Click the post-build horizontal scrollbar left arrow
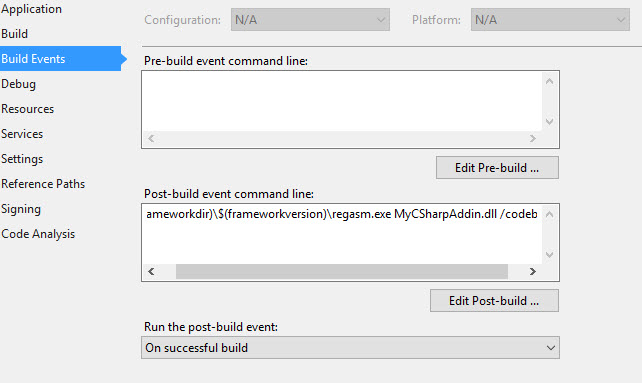Viewport: 642px width, 383px height. tap(151, 271)
